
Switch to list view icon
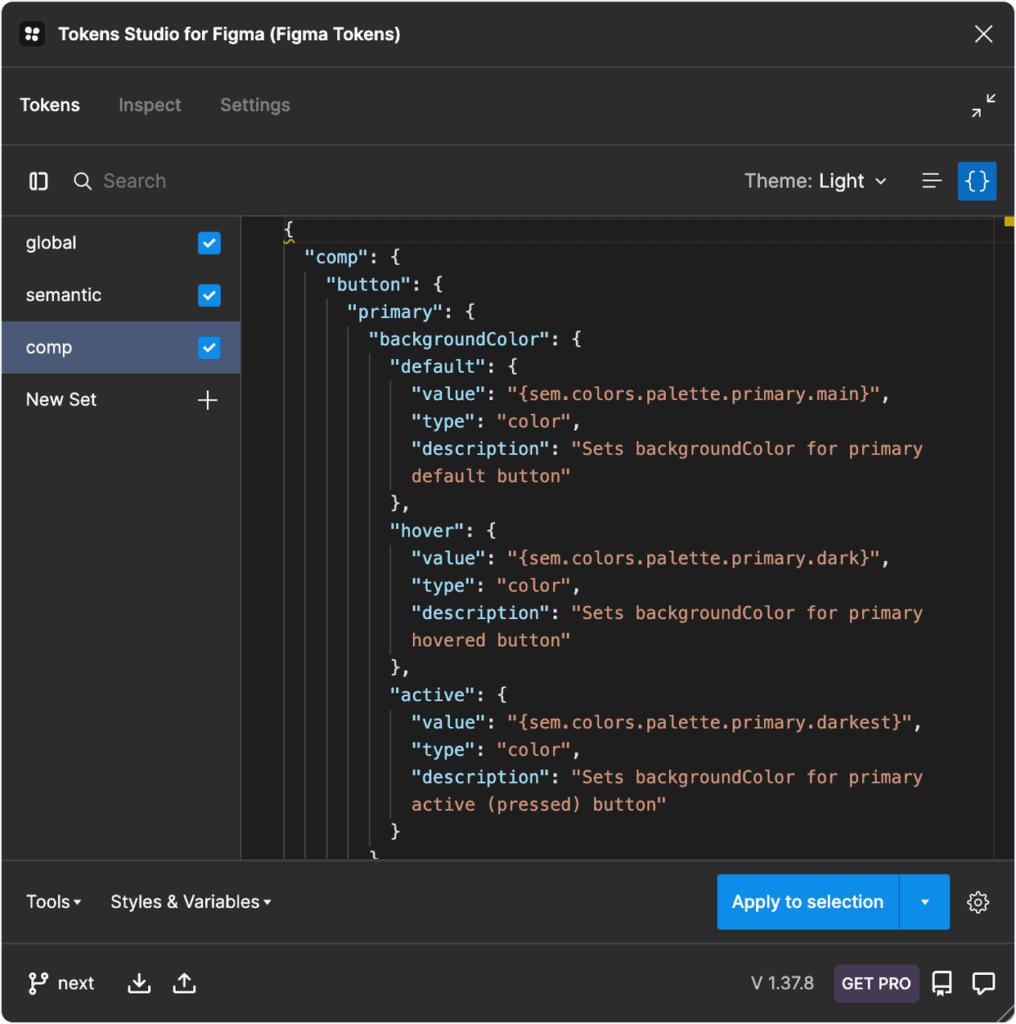pyautogui.click(x=931, y=181)
